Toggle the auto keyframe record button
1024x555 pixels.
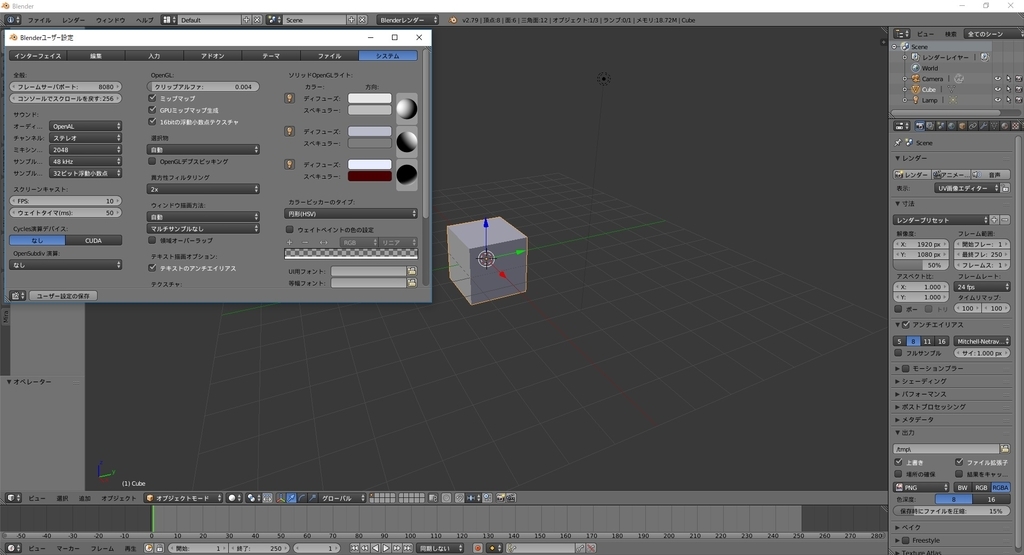coord(478,548)
